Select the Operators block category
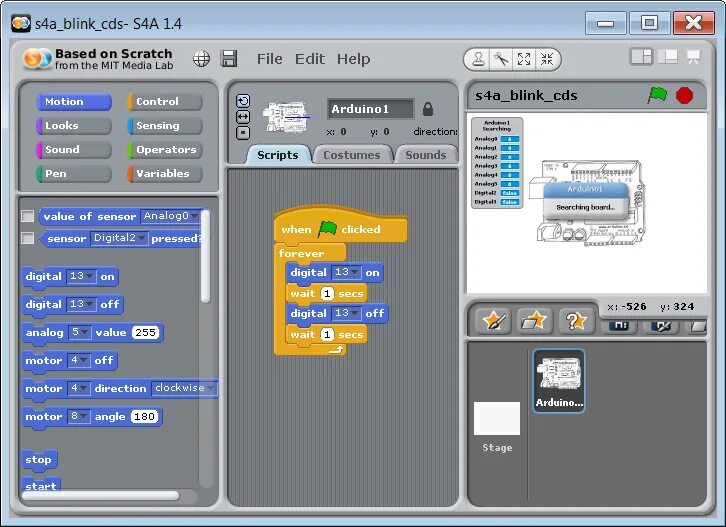 pos(165,150)
